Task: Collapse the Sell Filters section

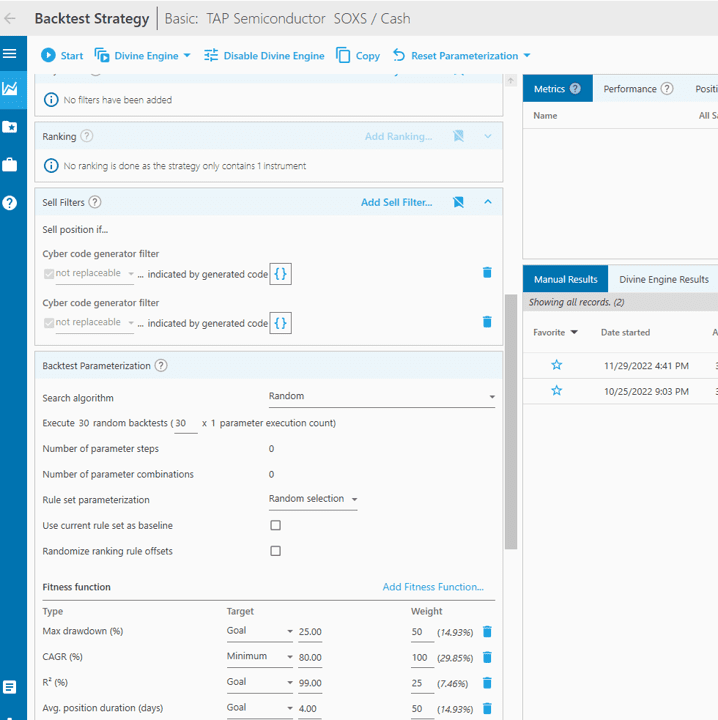Action: point(488,202)
